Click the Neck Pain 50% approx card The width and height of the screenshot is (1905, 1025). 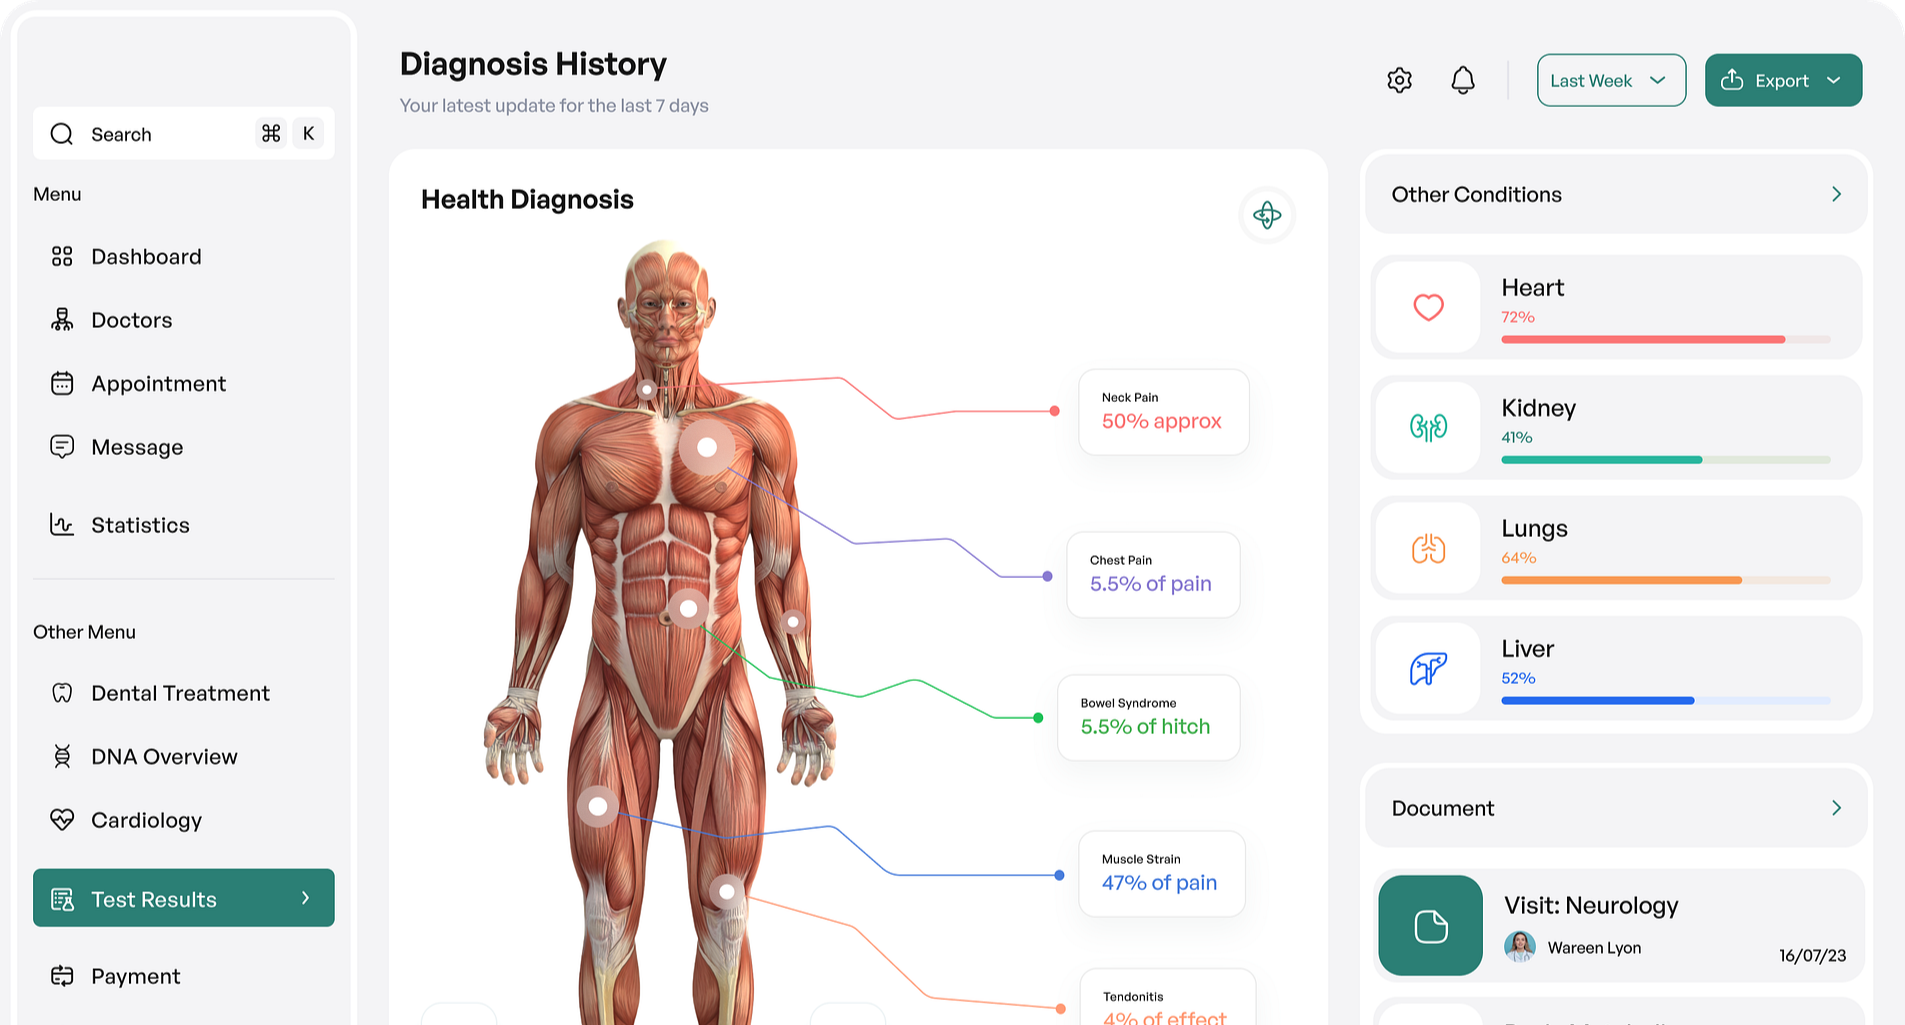1163,412
